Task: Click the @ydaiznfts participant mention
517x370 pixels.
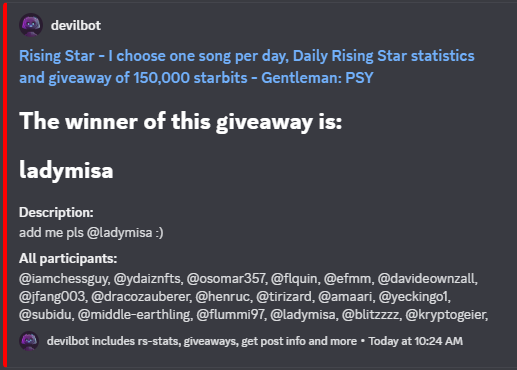Action: point(148,278)
